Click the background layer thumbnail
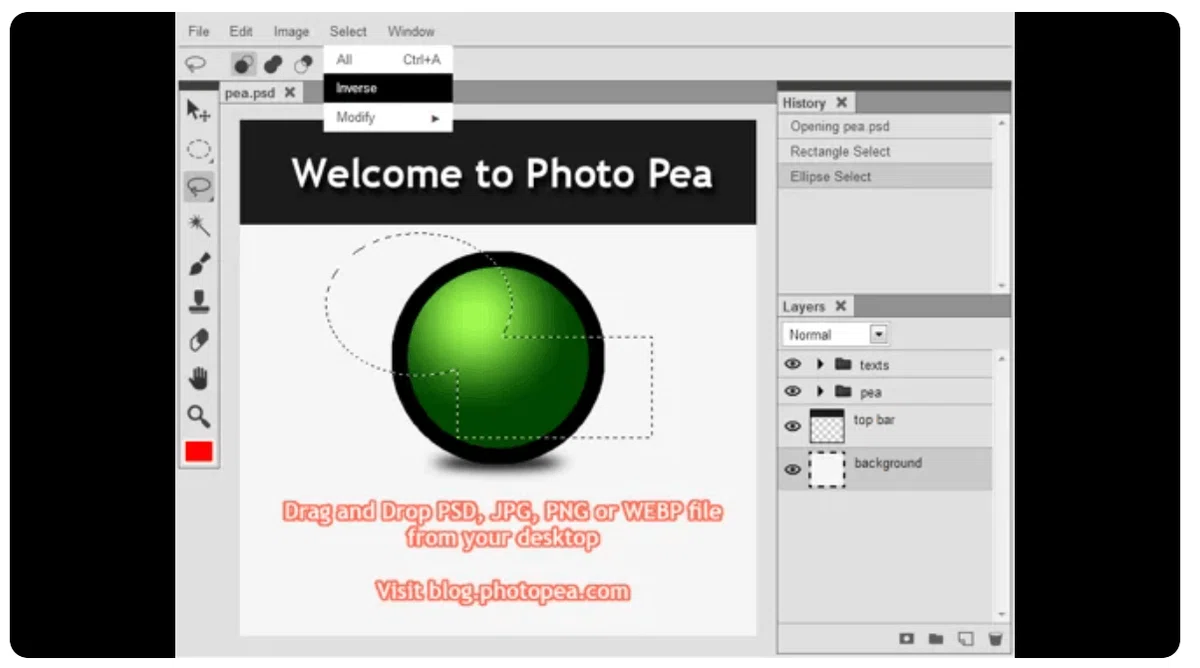 coord(827,469)
